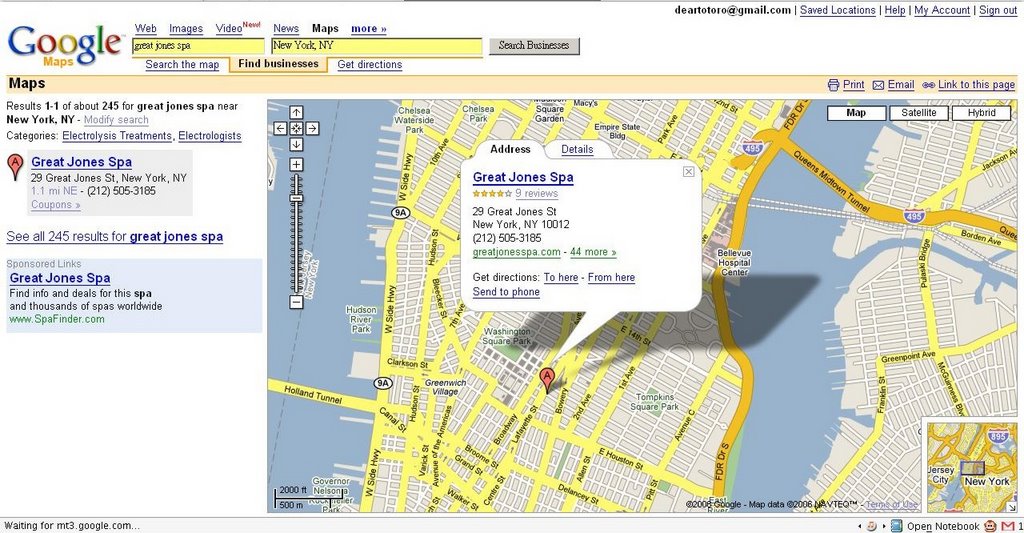
Task: Click 1.1 mi NE distance link
Action: coord(54,191)
